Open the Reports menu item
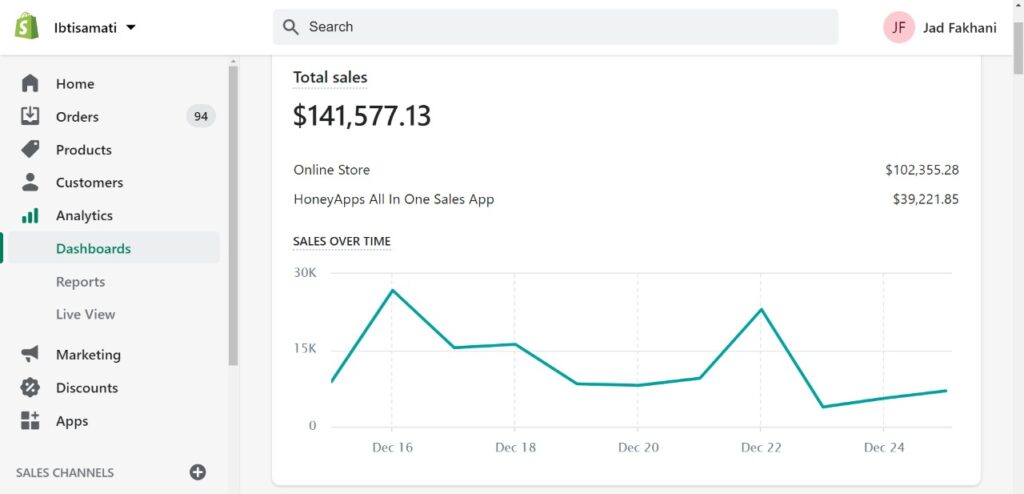This screenshot has height=494, width=1024. click(80, 282)
